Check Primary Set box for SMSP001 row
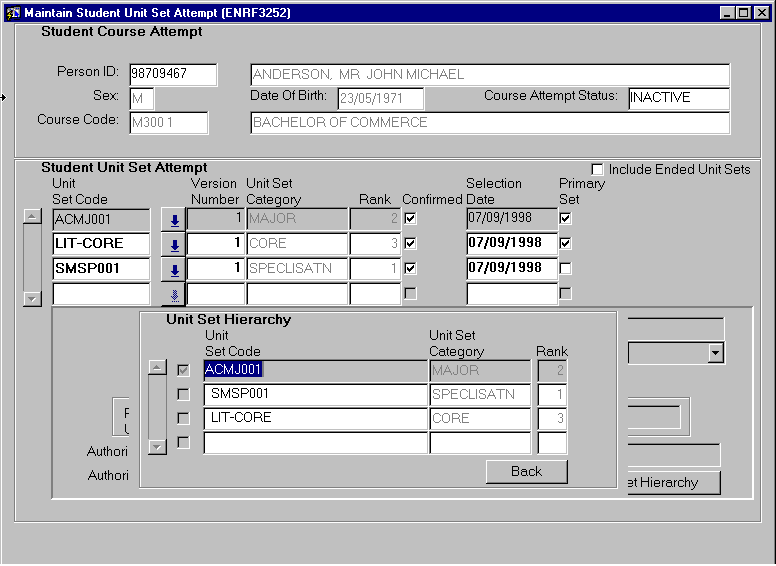Image resolution: width=776 pixels, height=566 pixels. [x=566, y=268]
